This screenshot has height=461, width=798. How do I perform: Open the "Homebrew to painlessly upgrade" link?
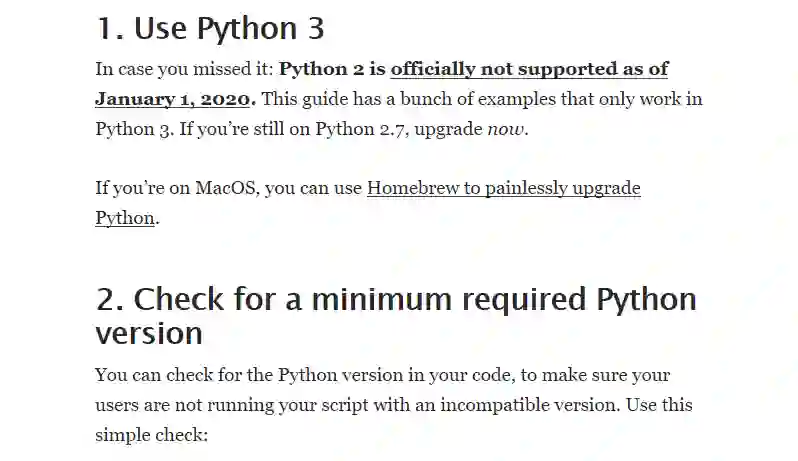(503, 188)
